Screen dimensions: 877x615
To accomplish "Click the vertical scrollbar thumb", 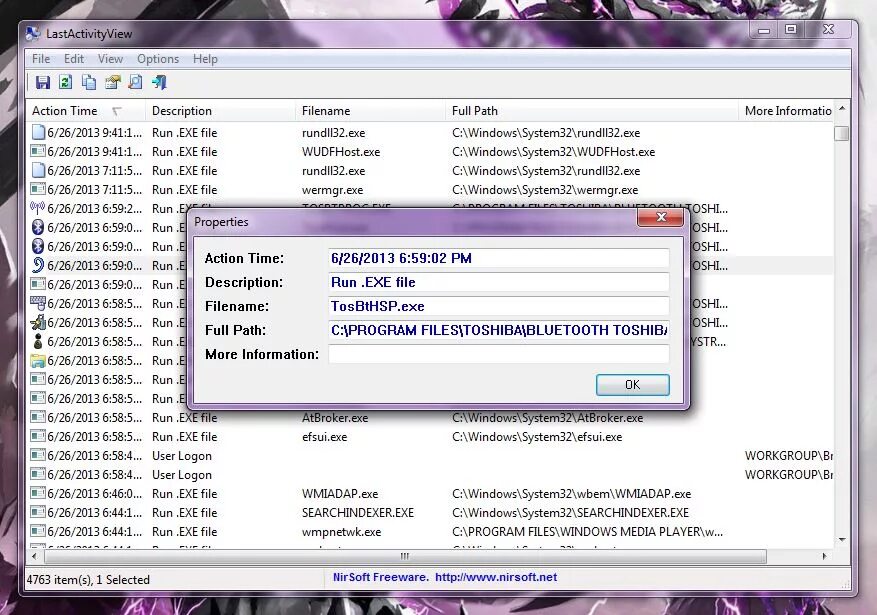I will click(x=842, y=133).
